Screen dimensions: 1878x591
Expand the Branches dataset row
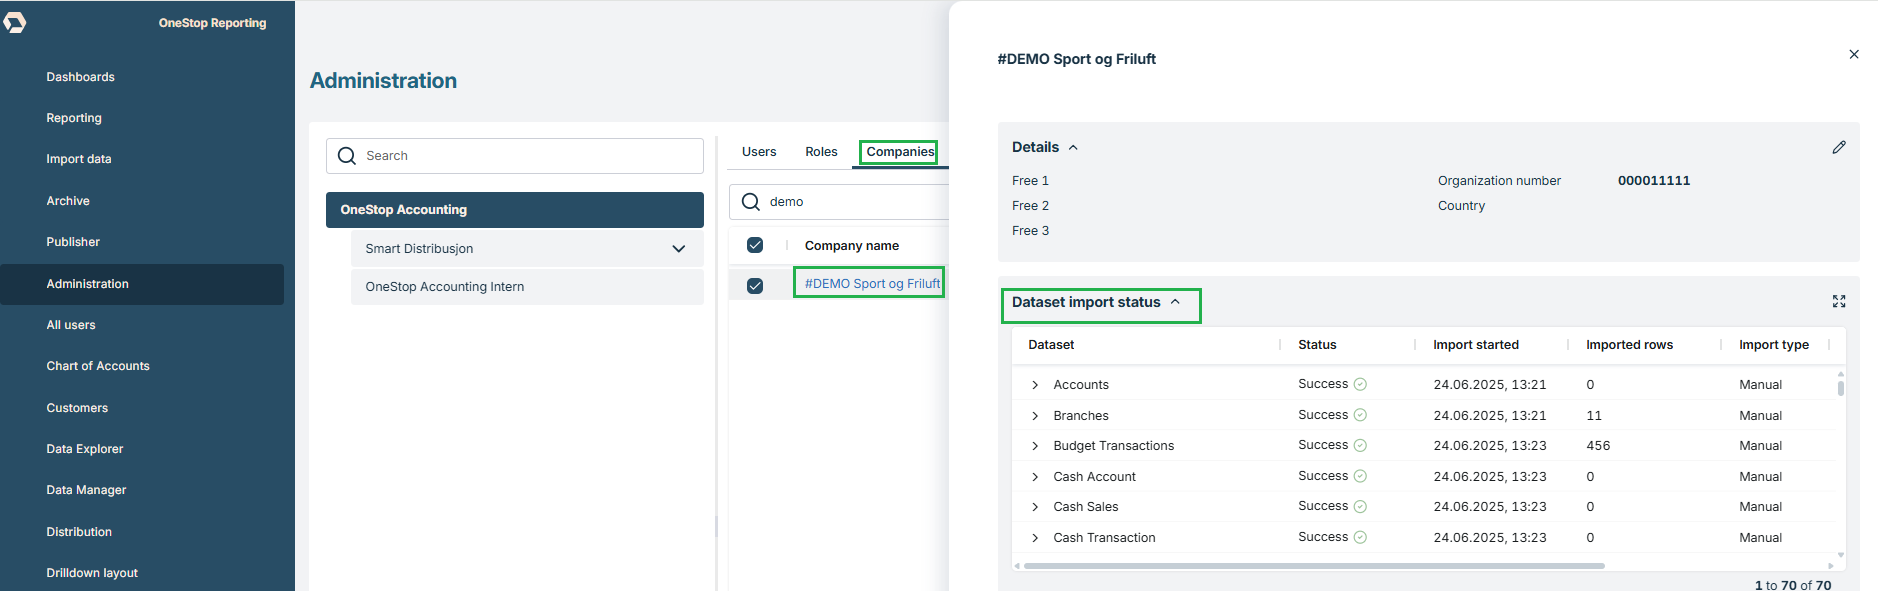click(x=1035, y=416)
